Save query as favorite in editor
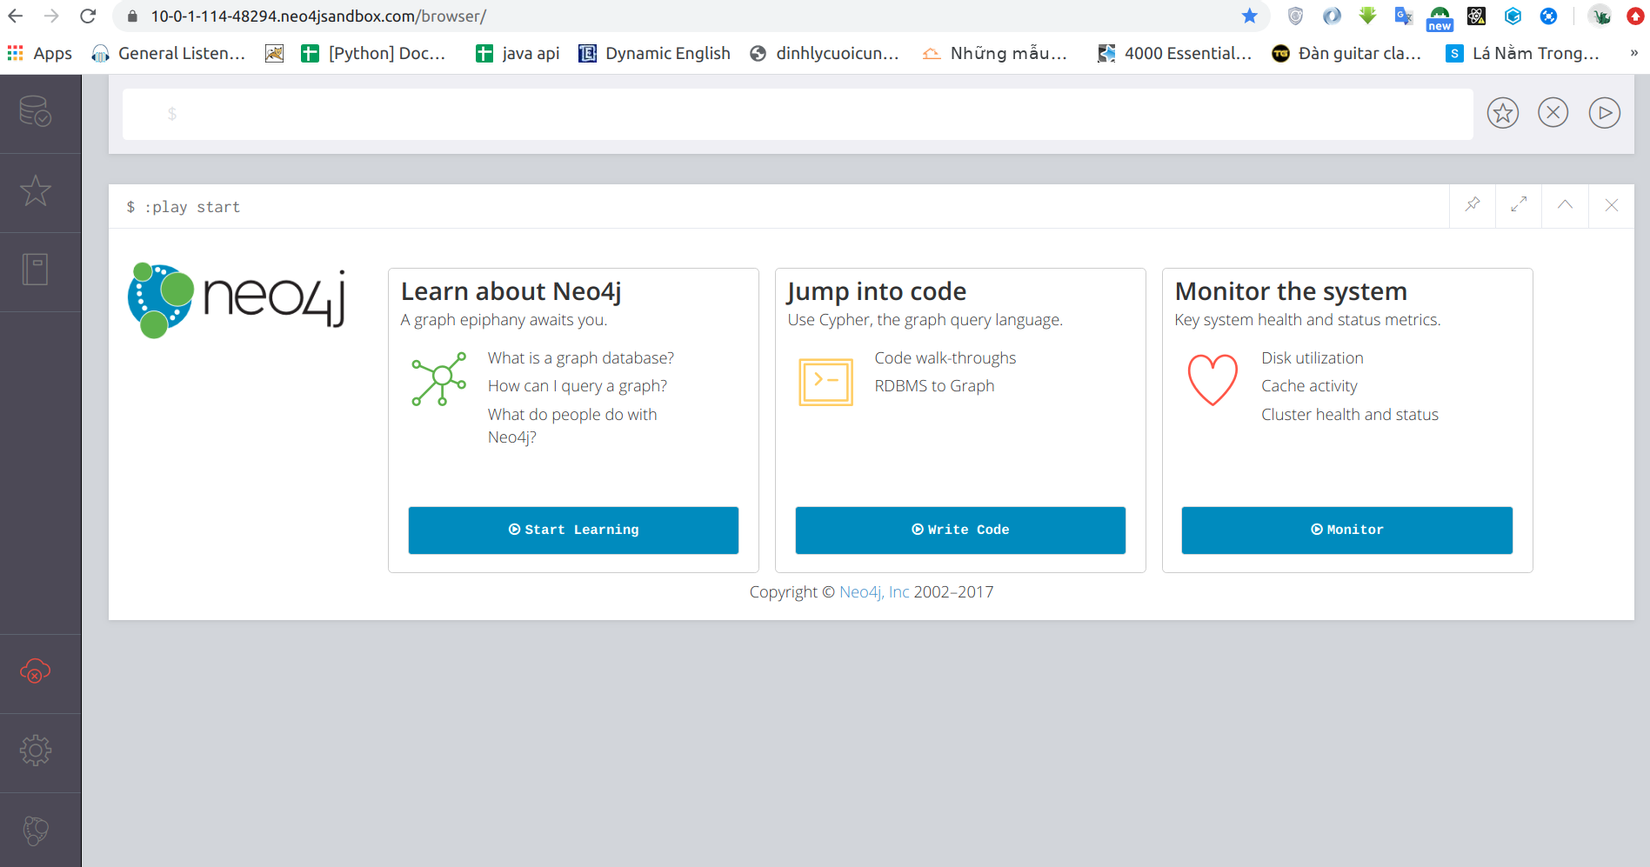The height and width of the screenshot is (867, 1650). coord(1502,113)
